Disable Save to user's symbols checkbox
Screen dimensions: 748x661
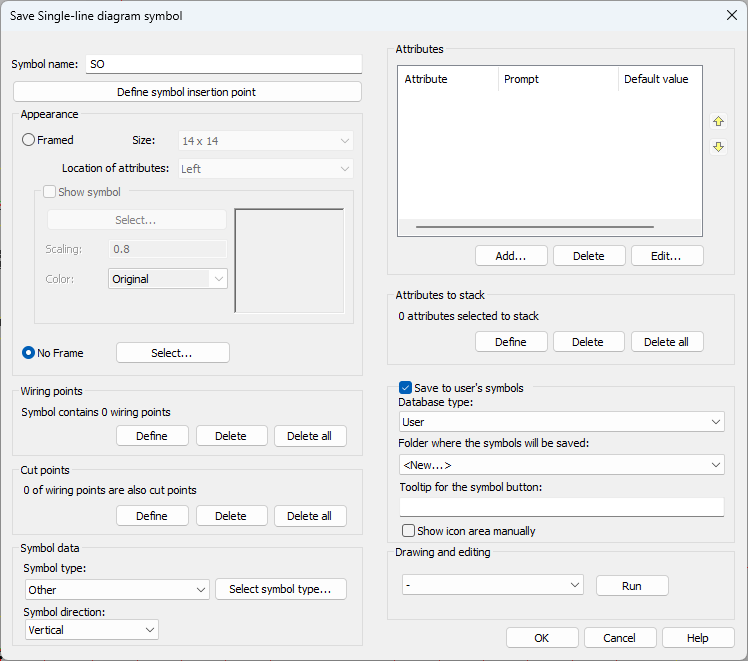(x=406, y=388)
